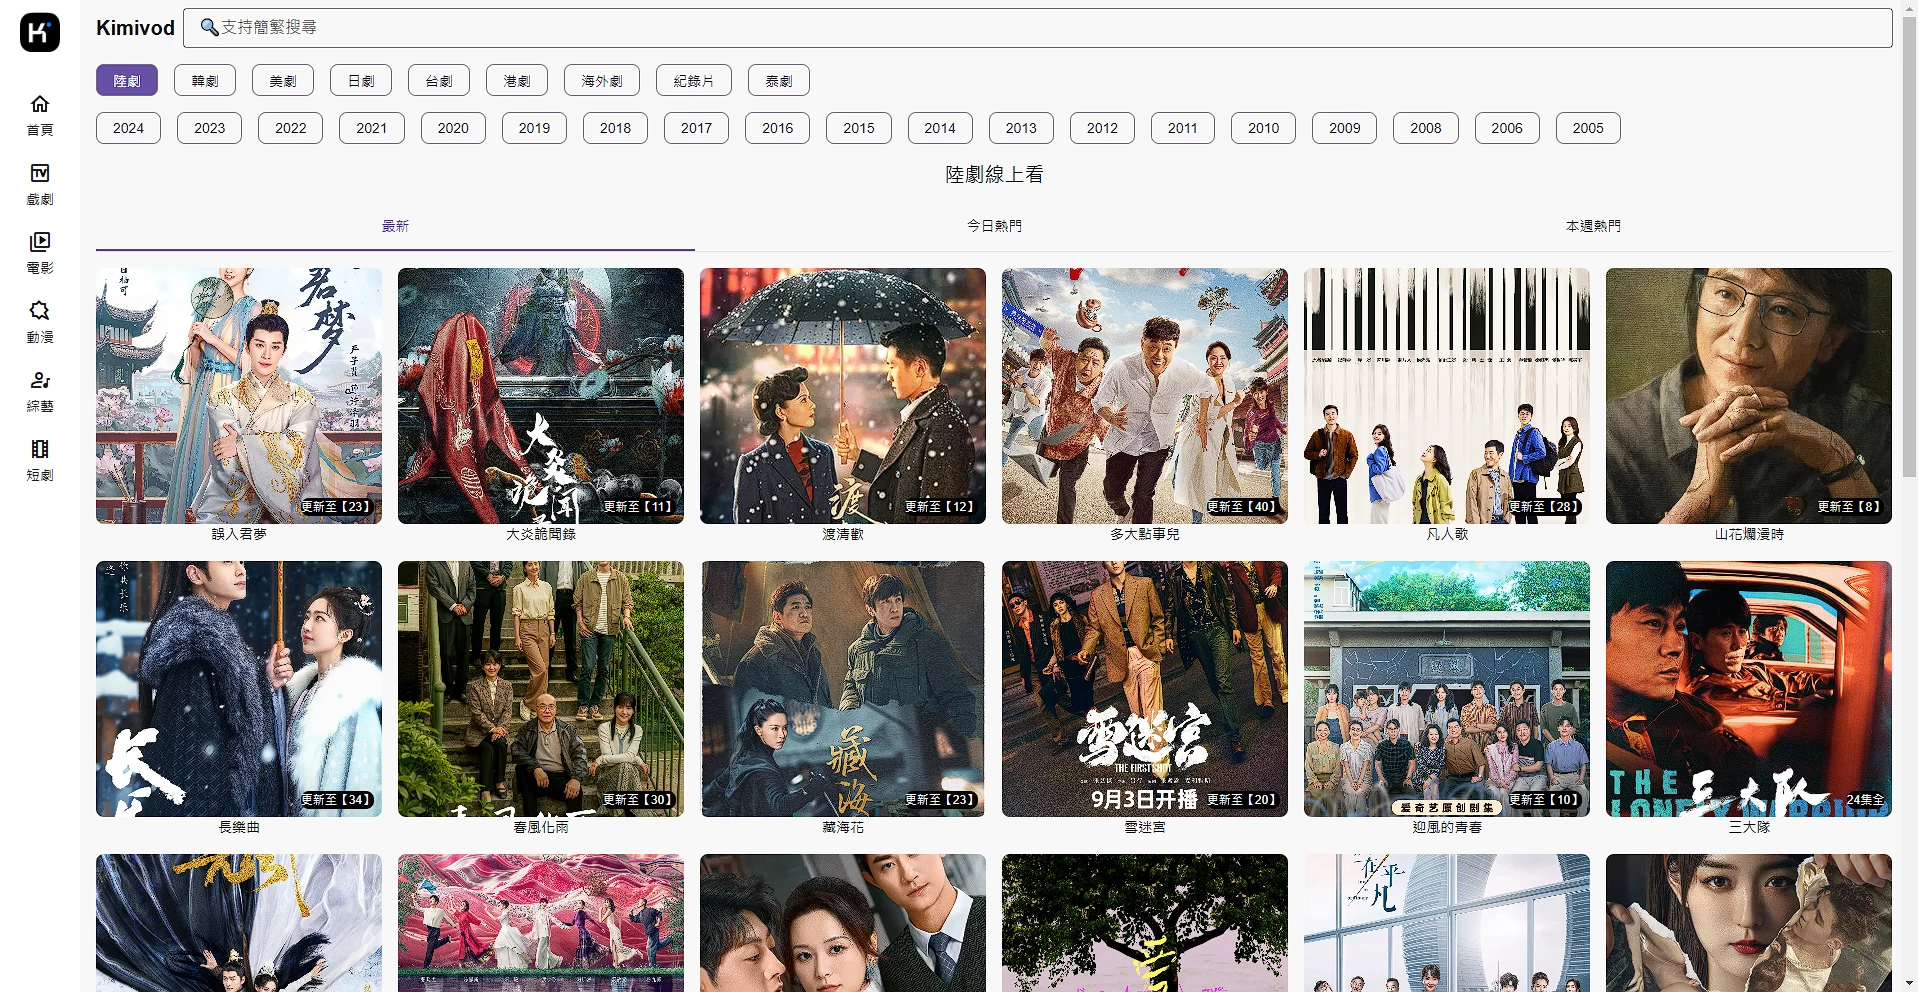Filter by 韓劇 category button

[205, 81]
